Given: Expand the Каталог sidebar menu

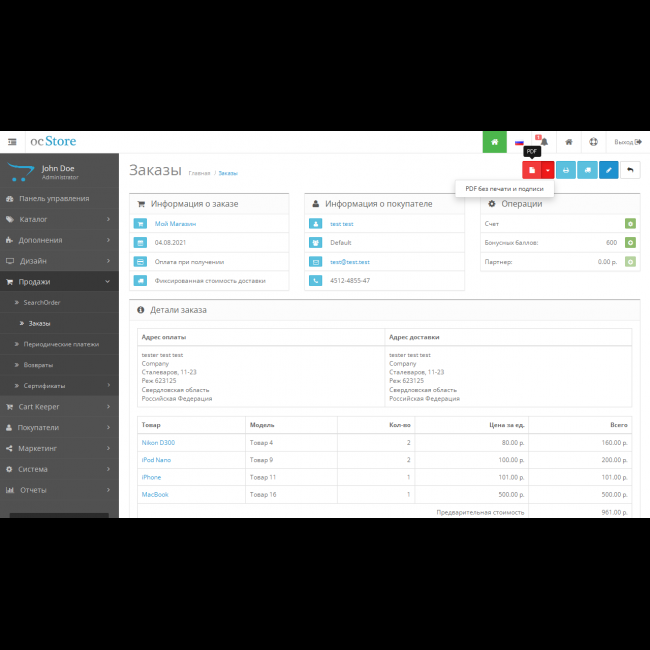Looking at the screenshot, I should [x=58, y=219].
